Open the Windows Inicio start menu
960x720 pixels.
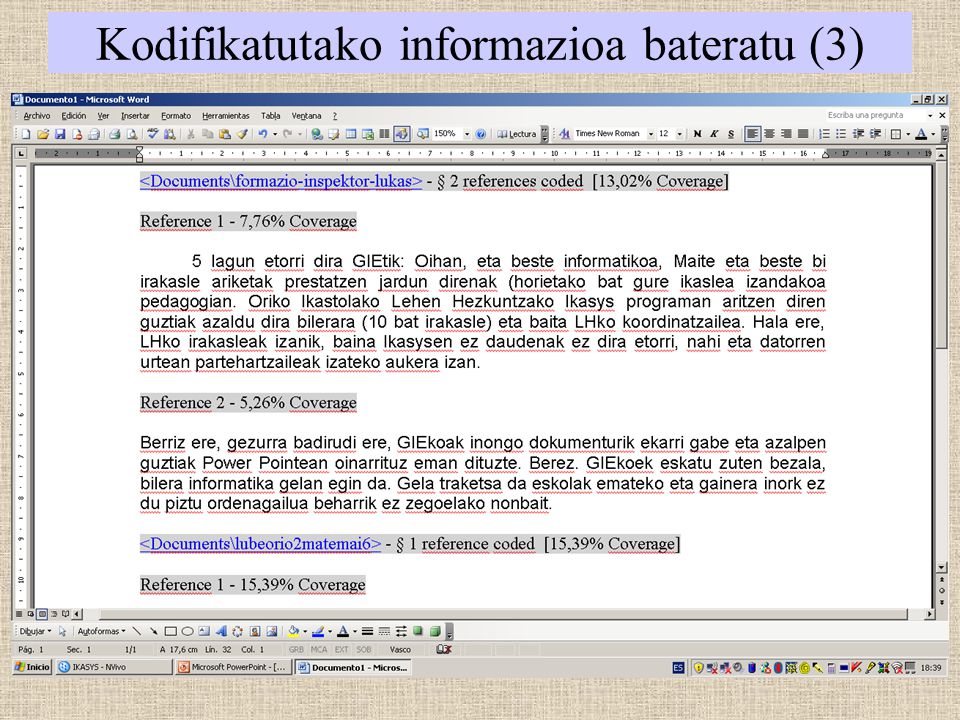pos(32,667)
